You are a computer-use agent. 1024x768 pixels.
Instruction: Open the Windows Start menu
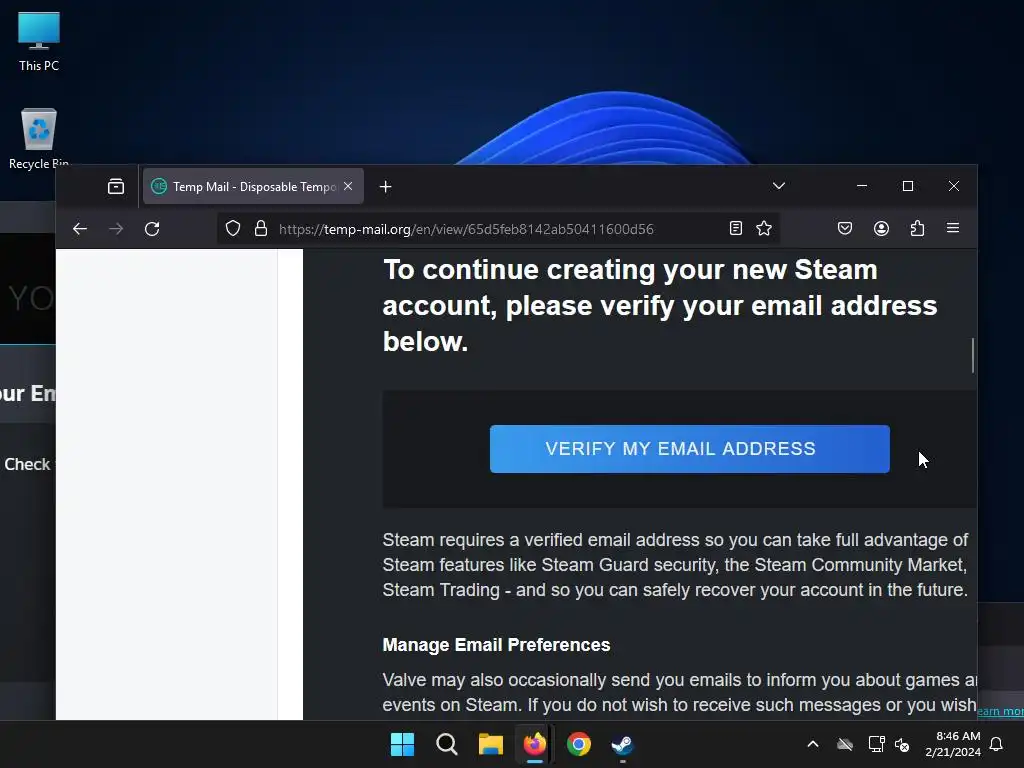click(x=402, y=744)
